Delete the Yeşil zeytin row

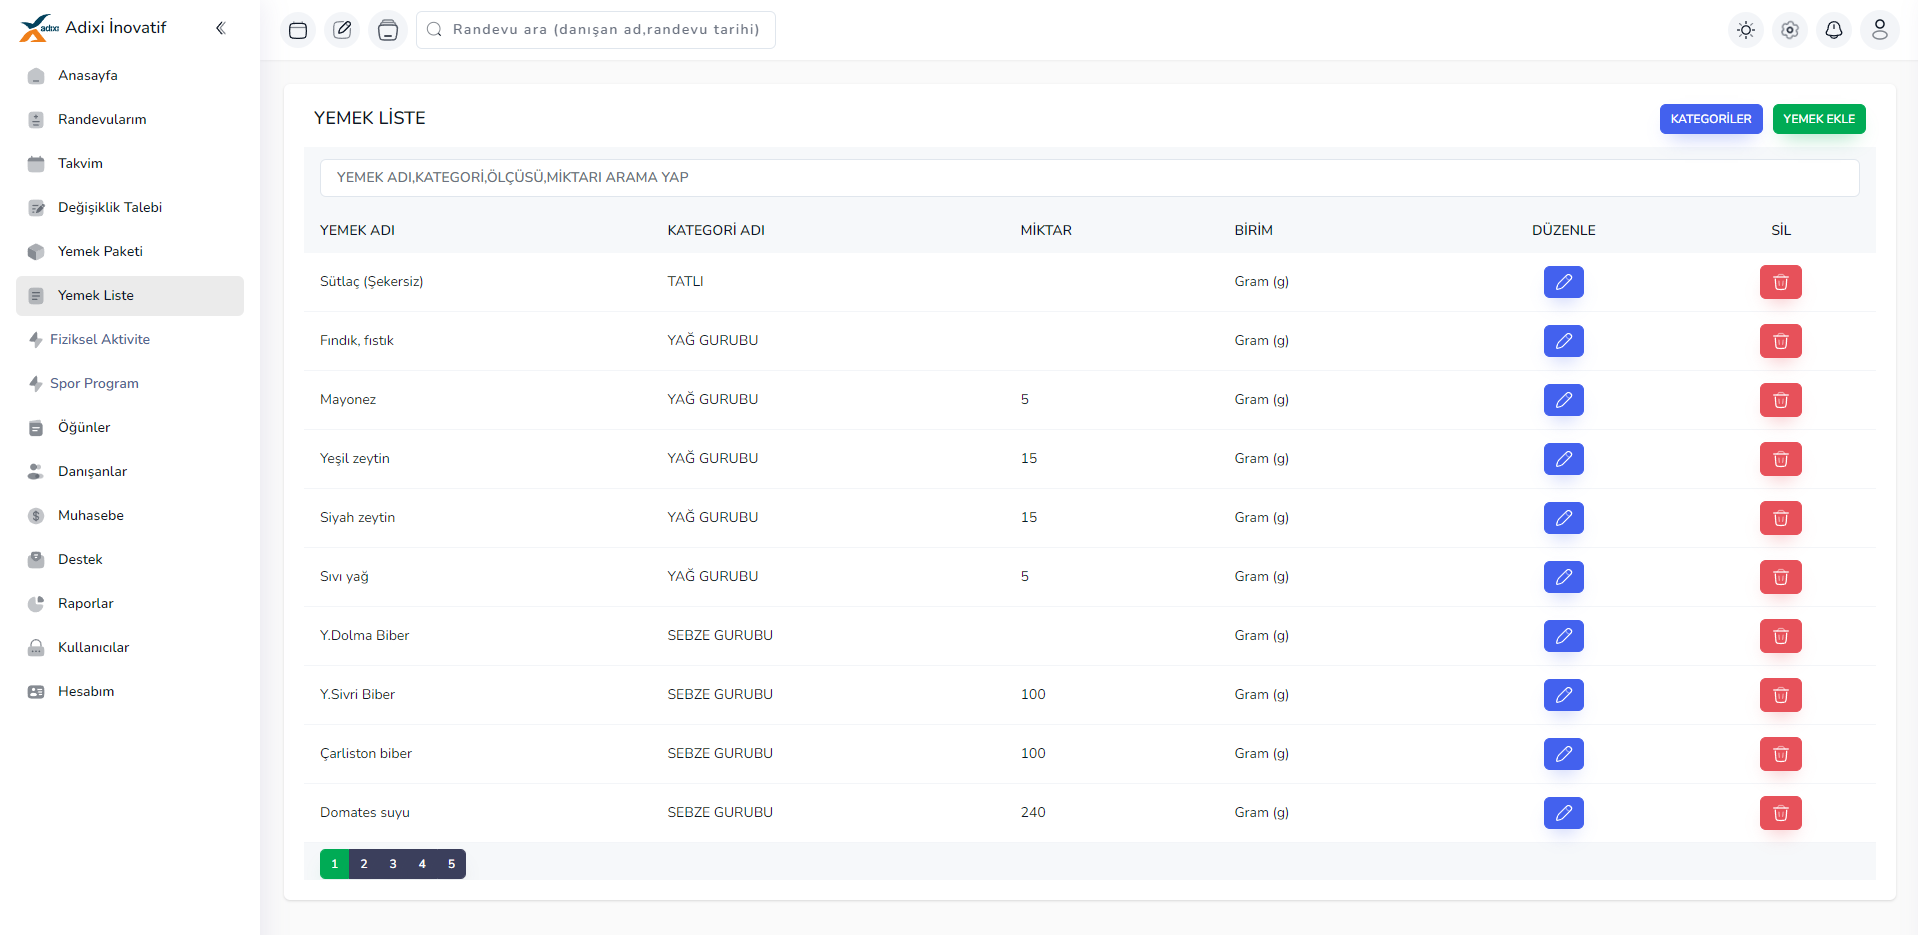click(x=1781, y=459)
